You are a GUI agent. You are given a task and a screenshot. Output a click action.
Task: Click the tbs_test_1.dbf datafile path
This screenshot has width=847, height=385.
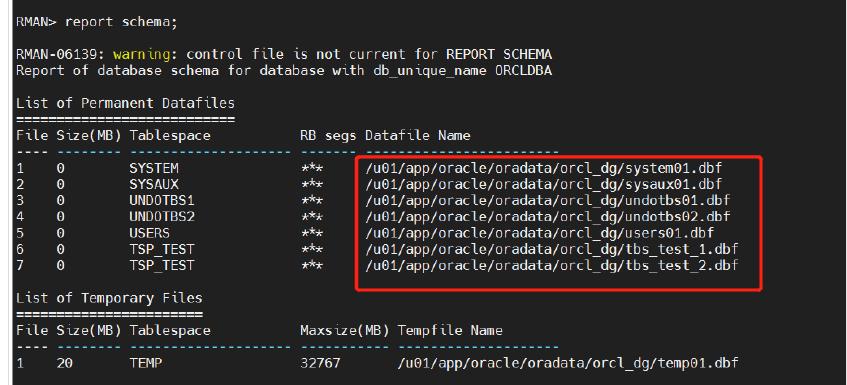[x=552, y=249]
